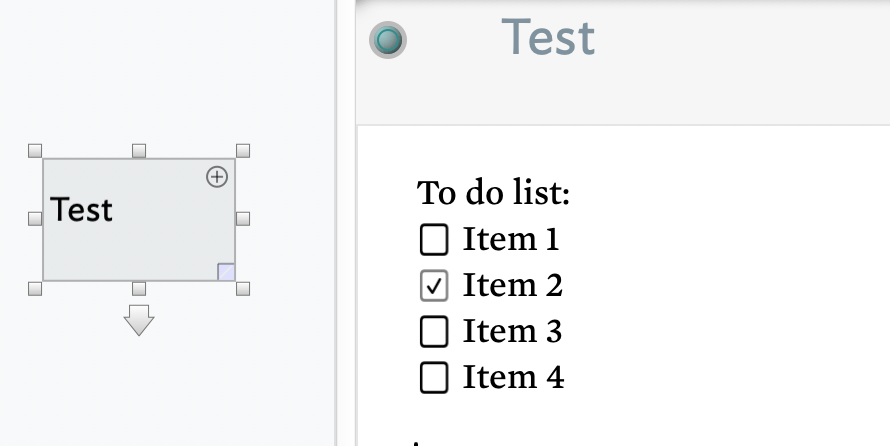Viewport: 890px width, 446px height.
Task: Click the bottom-right handle of the Test note
Action: coord(243,289)
